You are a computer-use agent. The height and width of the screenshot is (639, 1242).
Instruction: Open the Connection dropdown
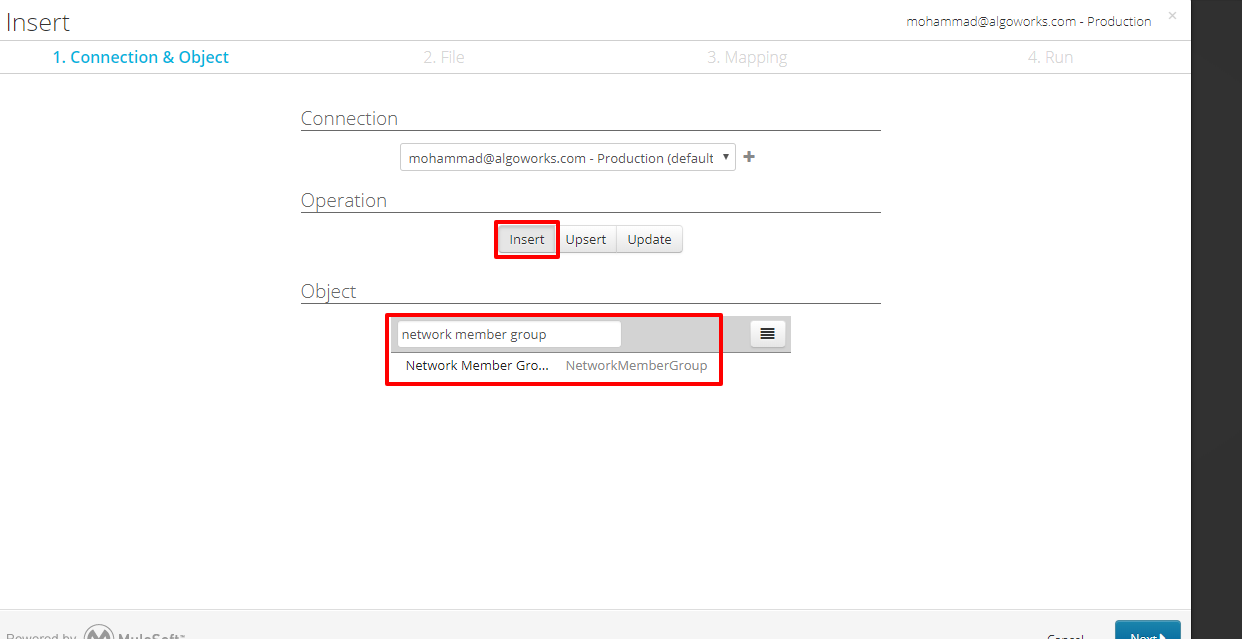click(x=567, y=158)
